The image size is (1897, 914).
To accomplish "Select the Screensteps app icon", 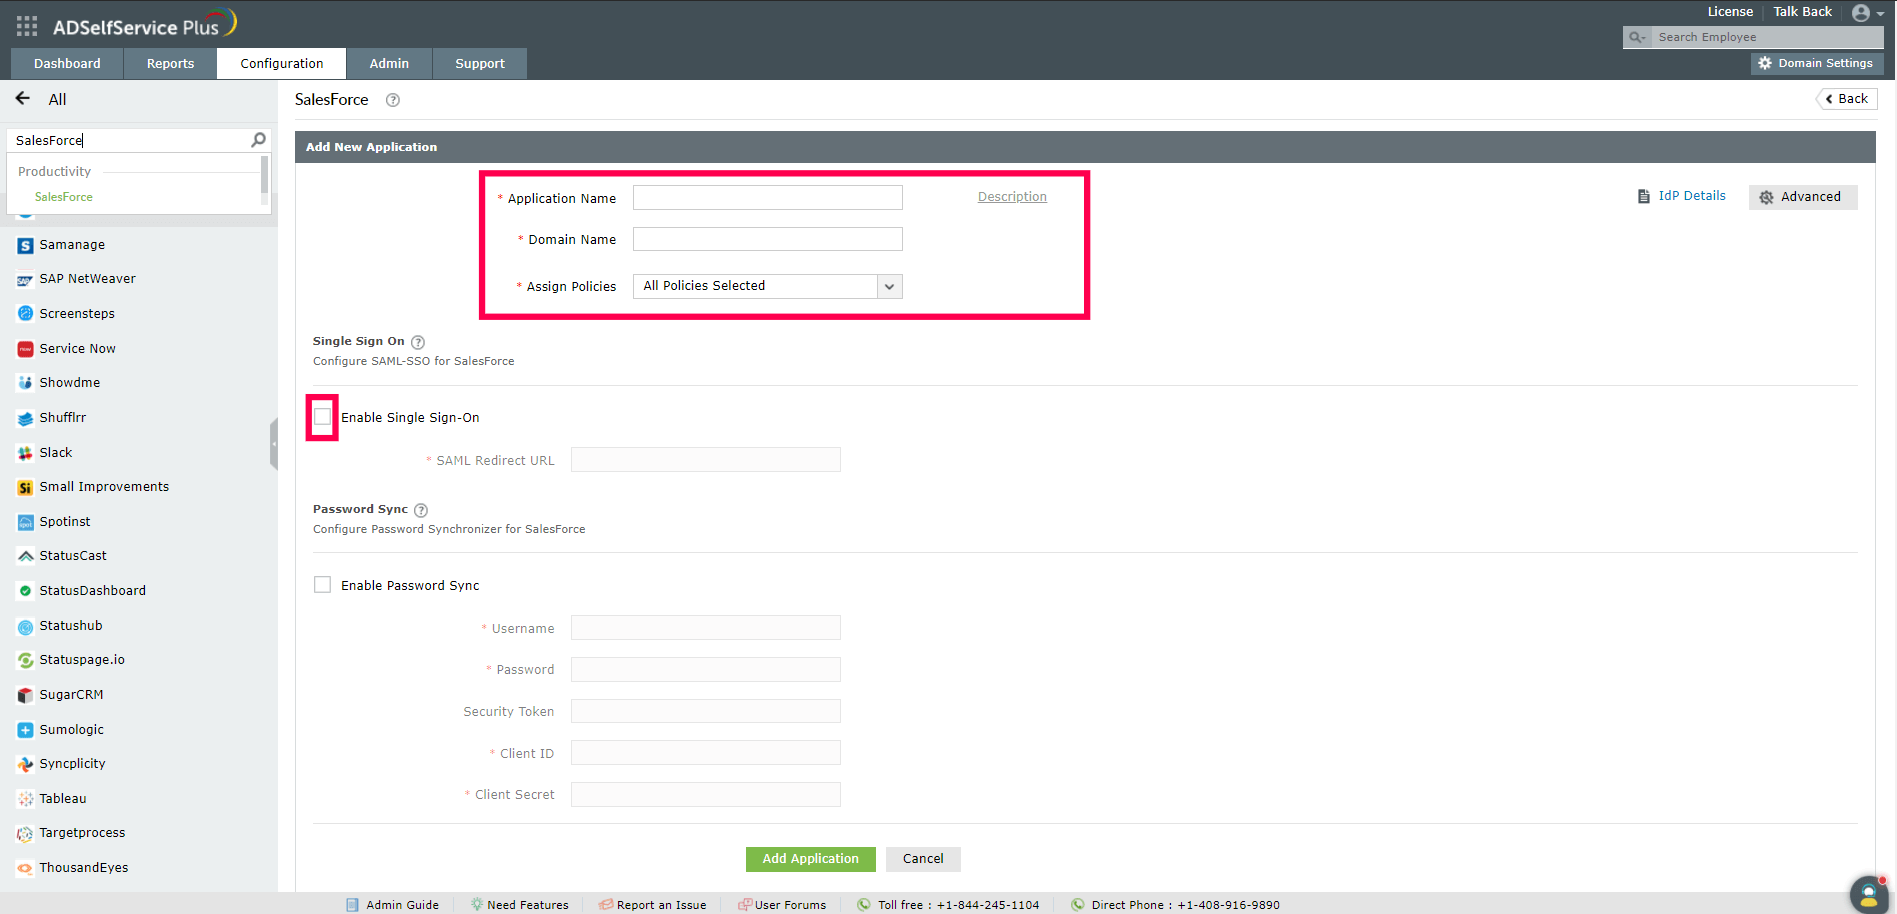I will click(26, 314).
